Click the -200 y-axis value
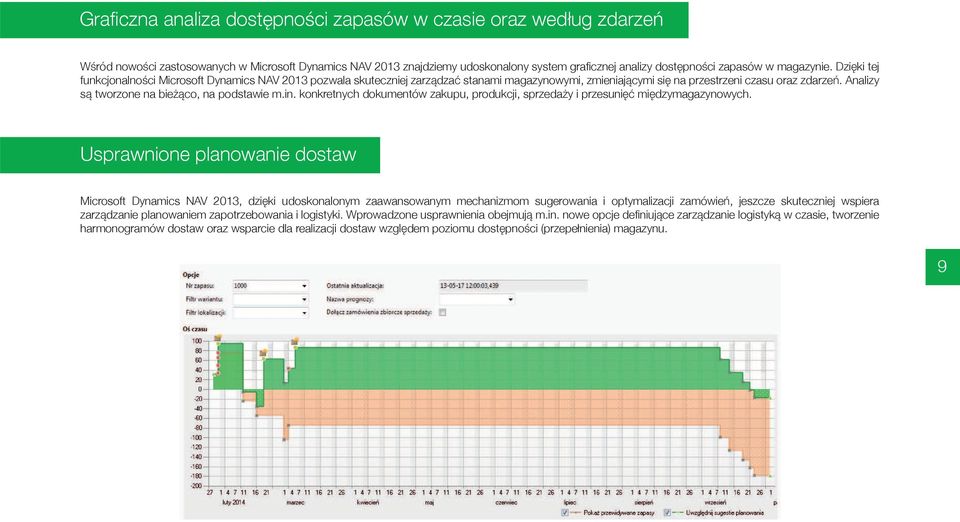 tap(196, 486)
